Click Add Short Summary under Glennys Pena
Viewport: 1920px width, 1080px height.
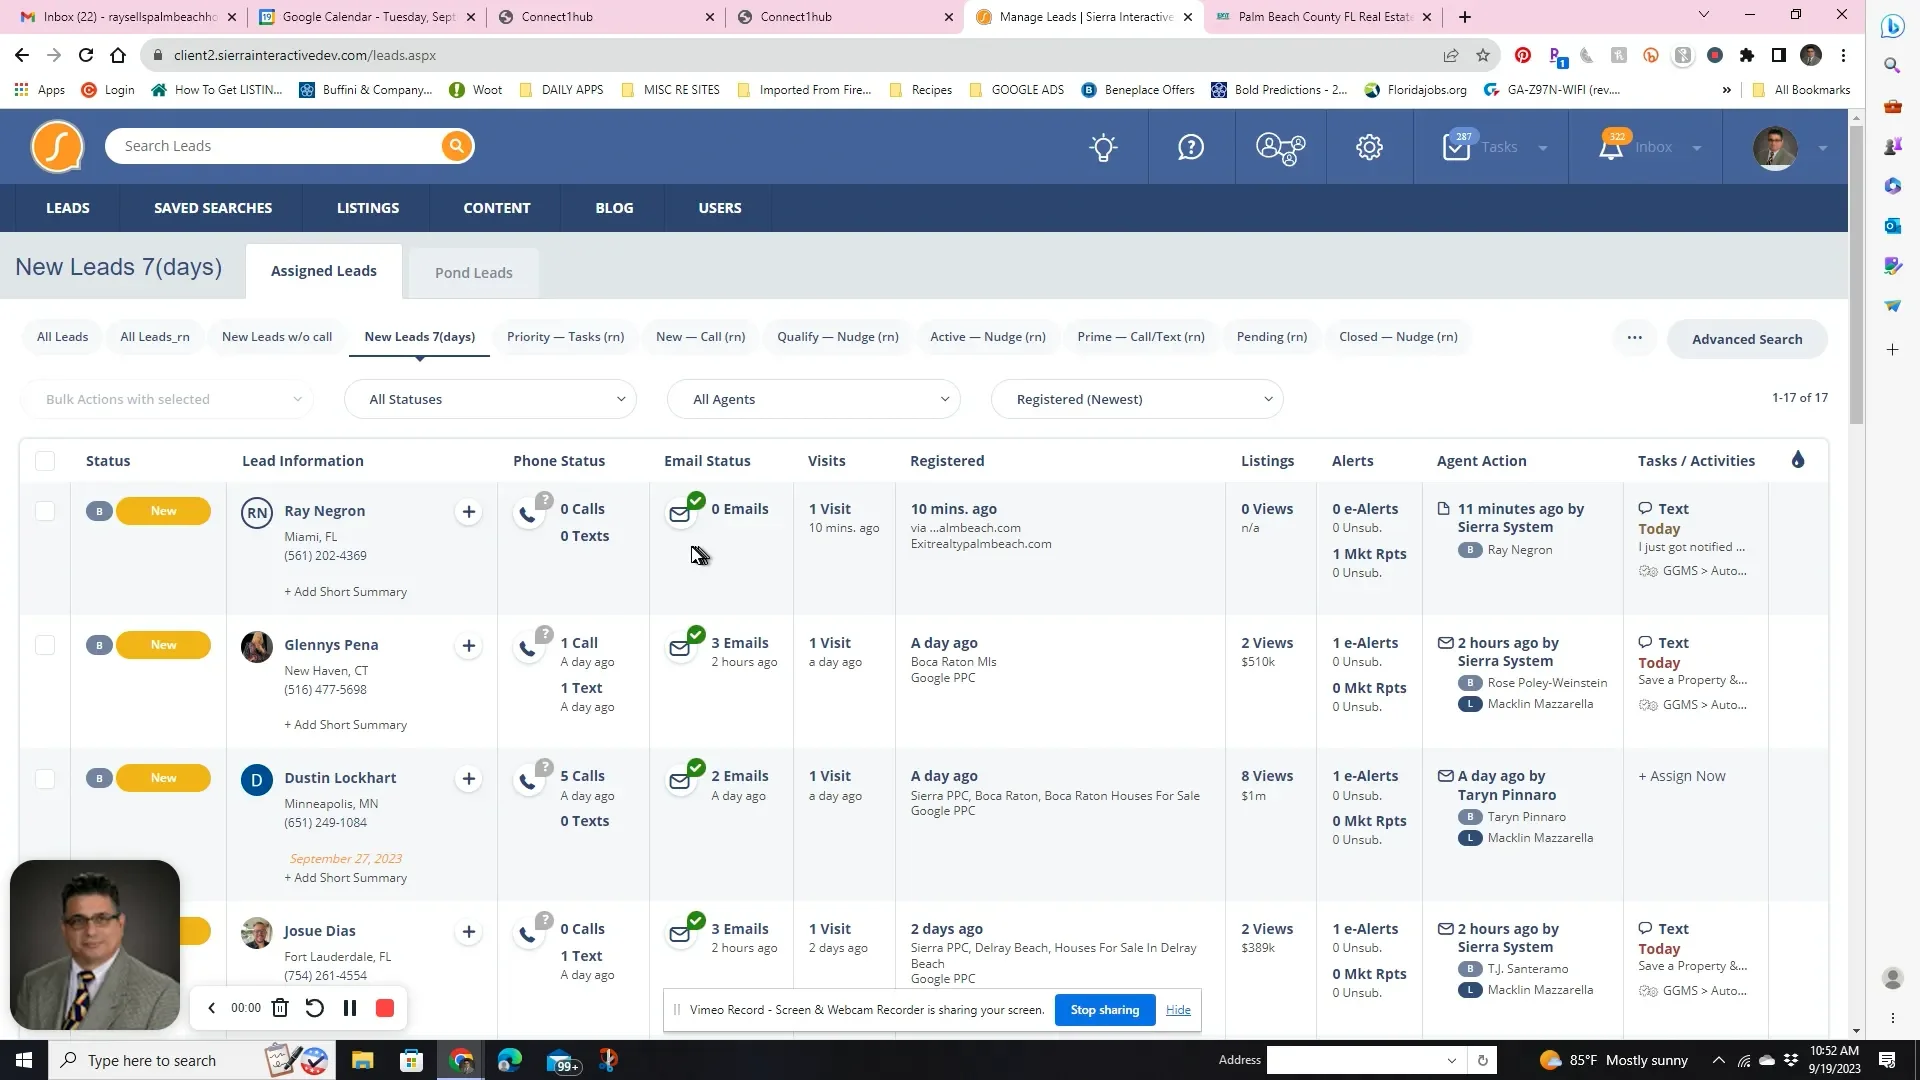pos(345,725)
